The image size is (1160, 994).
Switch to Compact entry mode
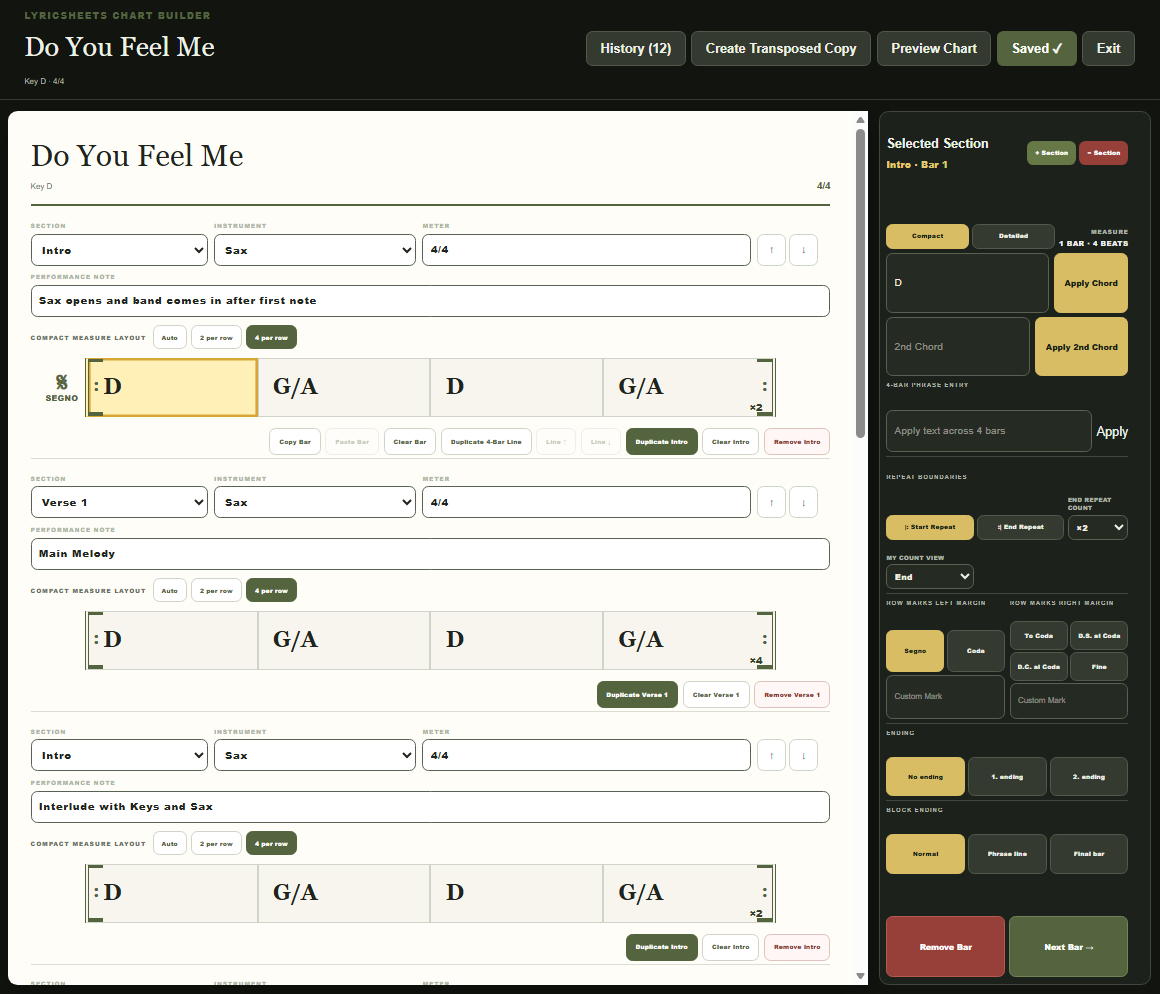coord(927,236)
